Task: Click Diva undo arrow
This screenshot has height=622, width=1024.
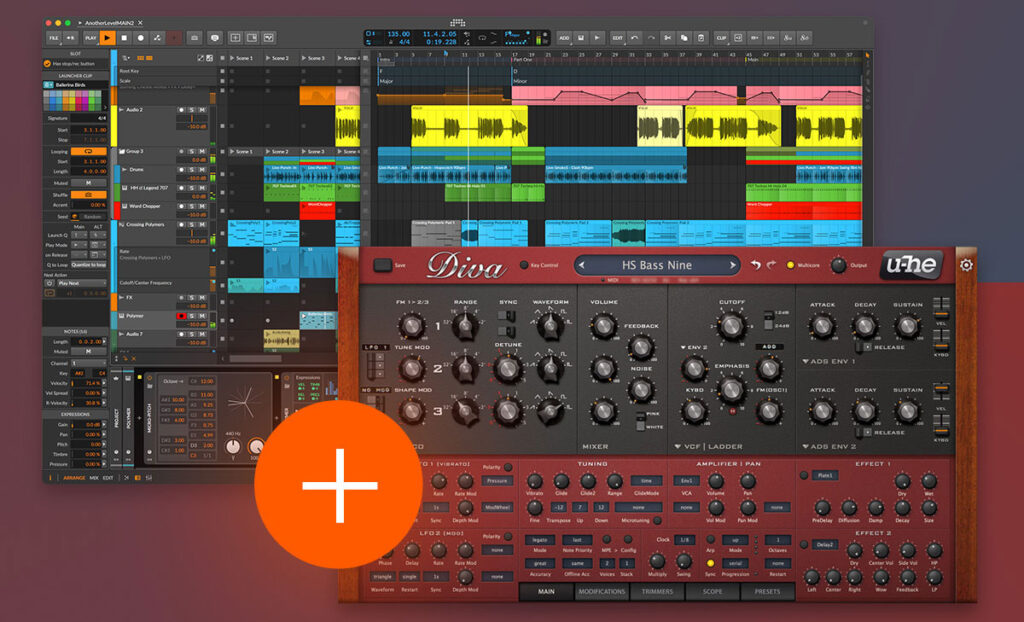Action: tap(756, 265)
